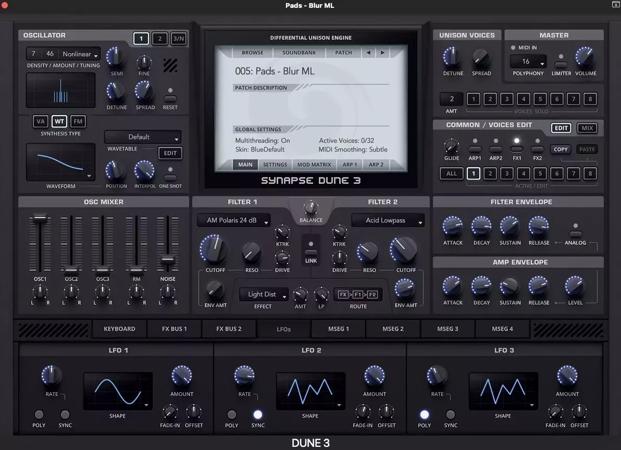Toggle the master Limiter switch
621x450 pixels.
point(561,60)
